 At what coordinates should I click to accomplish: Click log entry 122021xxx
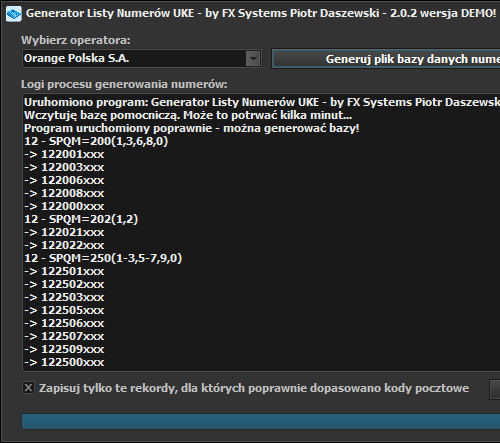coord(64,232)
